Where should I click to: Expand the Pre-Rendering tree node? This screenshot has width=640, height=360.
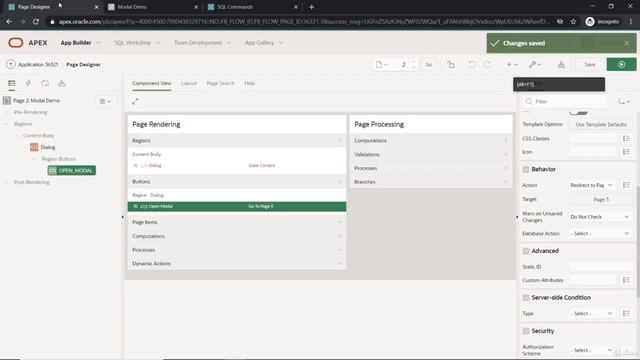(6, 112)
